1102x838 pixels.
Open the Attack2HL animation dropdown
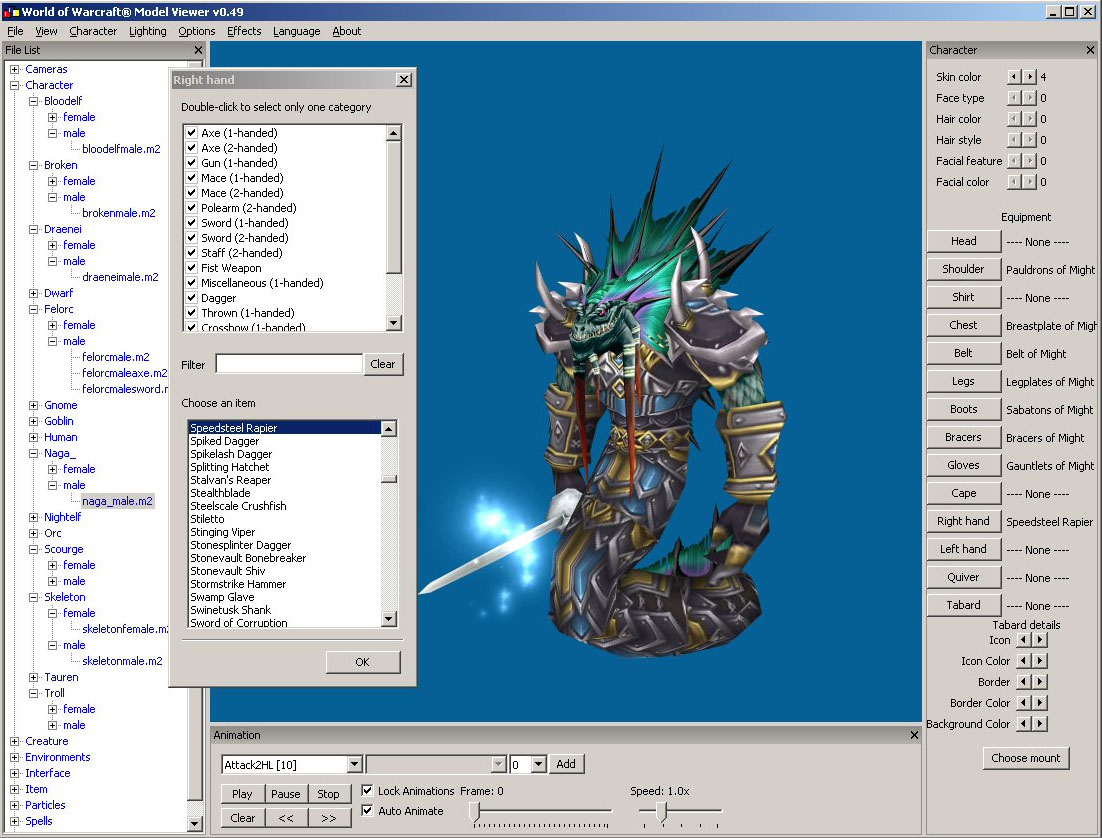(x=354, y=764)
